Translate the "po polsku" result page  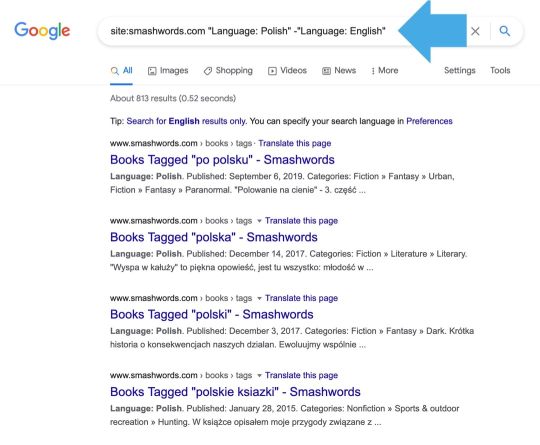[295, 143]
